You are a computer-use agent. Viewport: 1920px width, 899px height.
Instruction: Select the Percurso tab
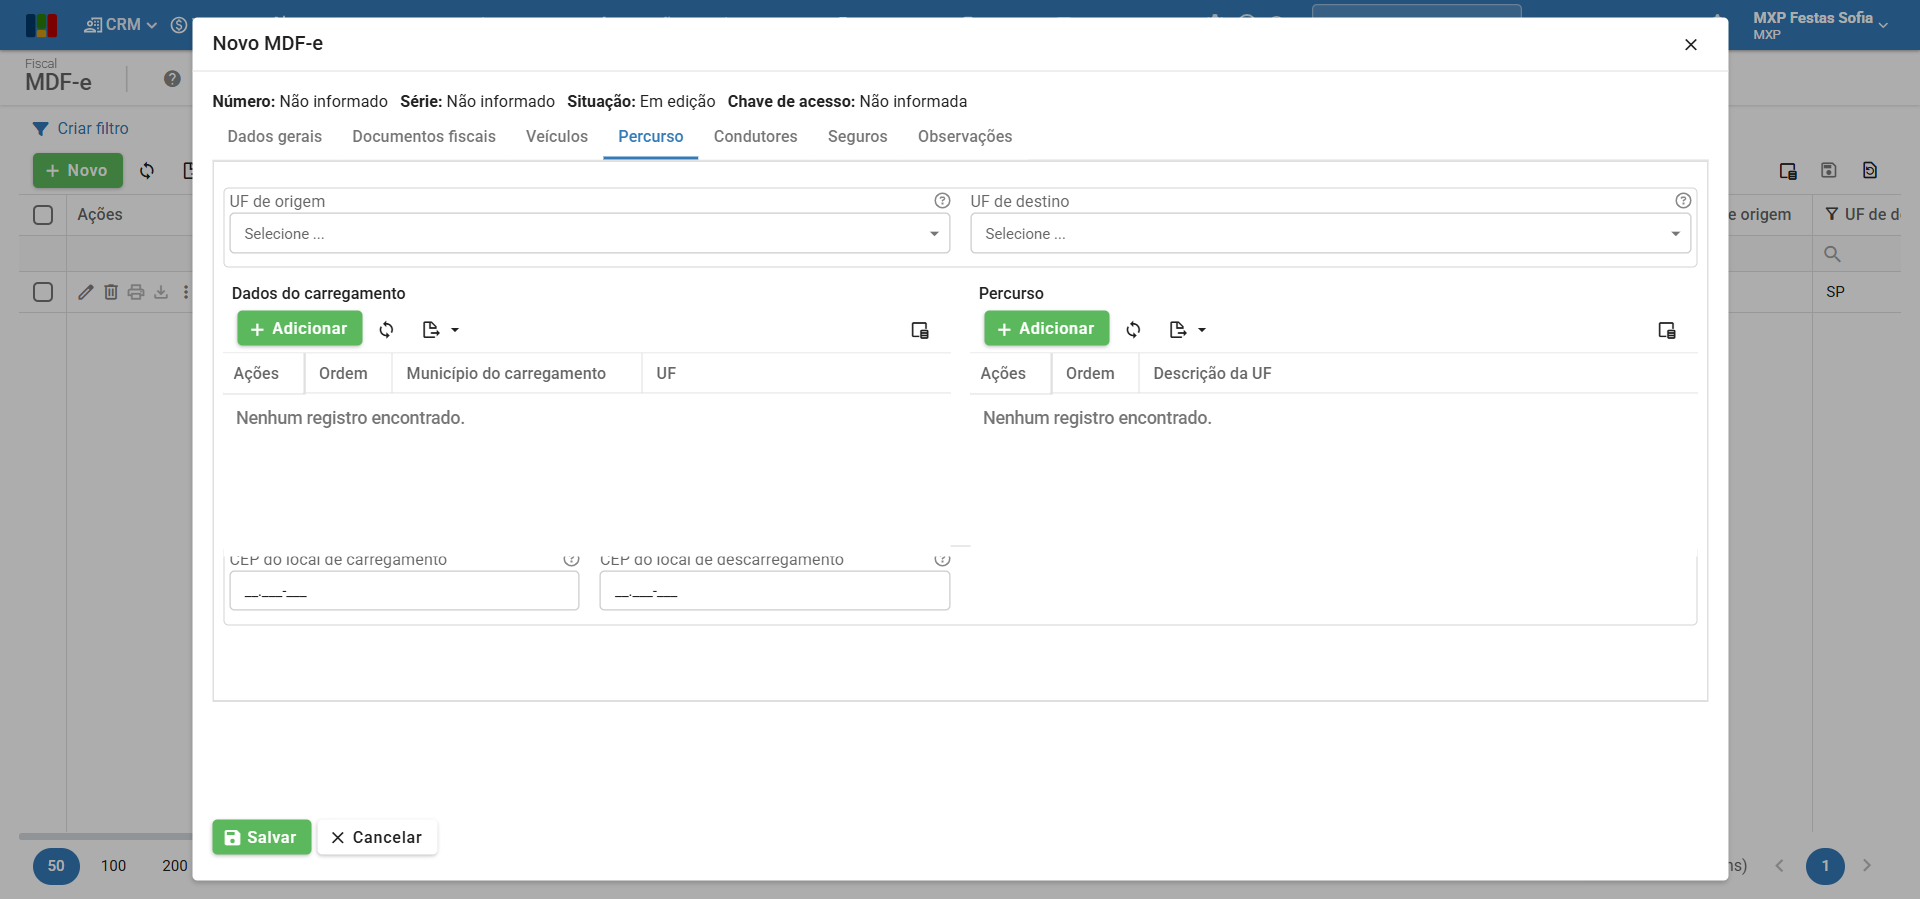tap(651, 137)
